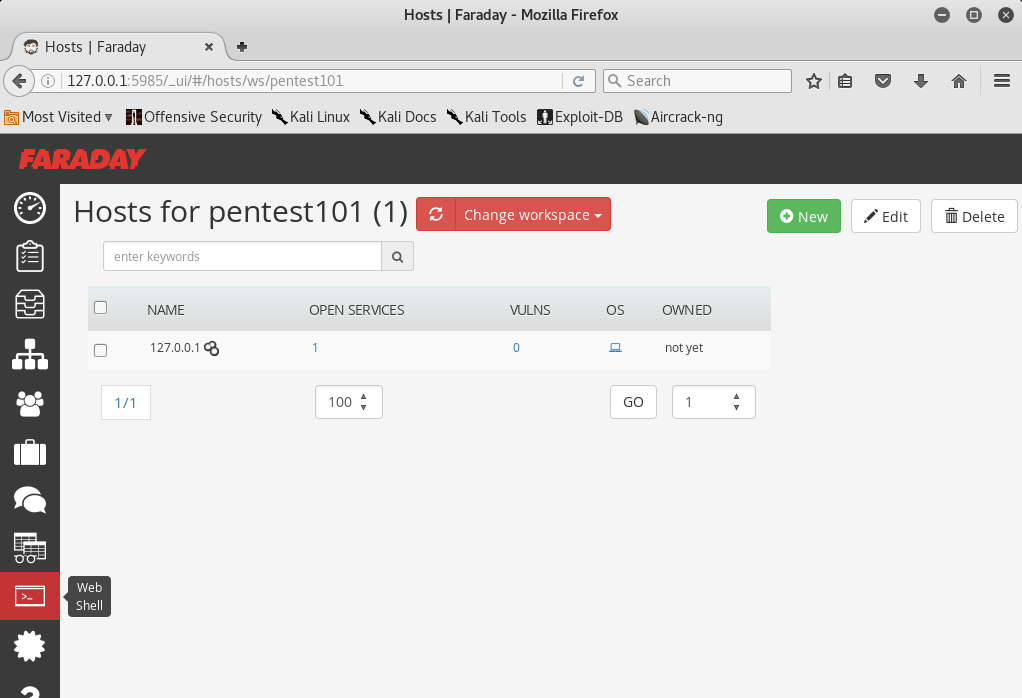Viewport: 1022px width, 698px height.
Task: Click the Pocket icon in Firefox toolbar
Action: [883, 81]
